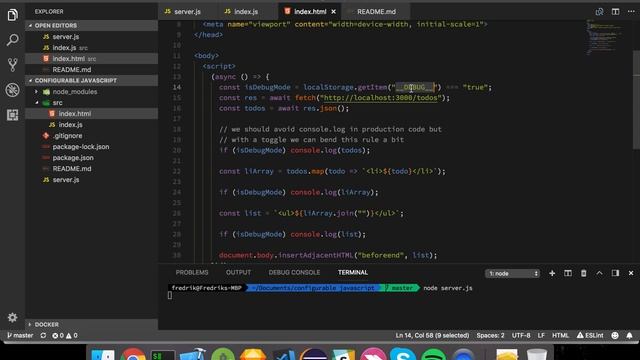Image resolution: width=640 pixels, height=360 pixels.
Task: Change end of line sequence LF
Action: (x=541, y=336)
